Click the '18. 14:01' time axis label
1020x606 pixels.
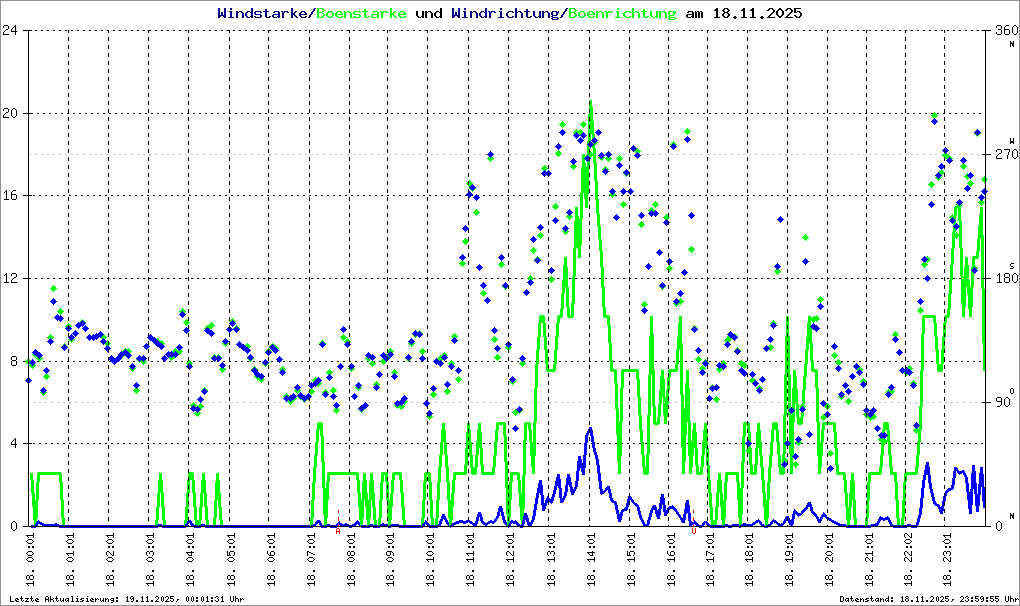pyautogui.click(x=591, y=561)
